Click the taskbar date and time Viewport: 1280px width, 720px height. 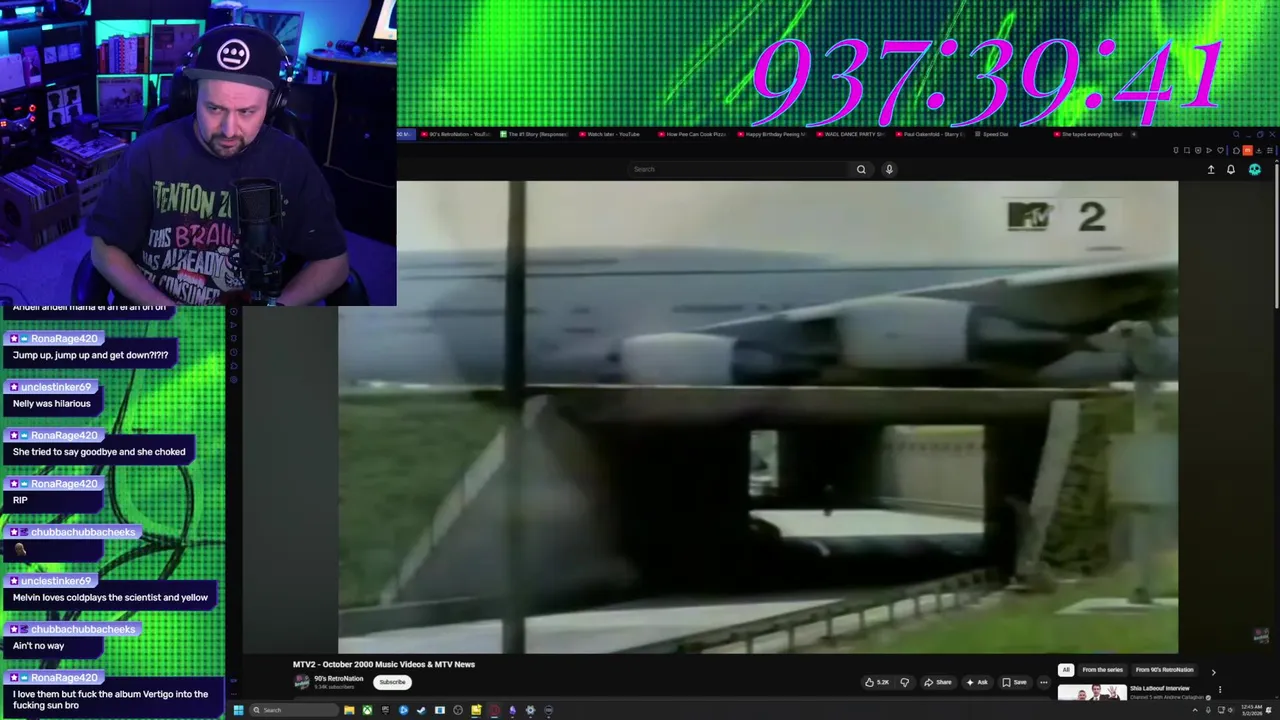tap(1252, 710)
